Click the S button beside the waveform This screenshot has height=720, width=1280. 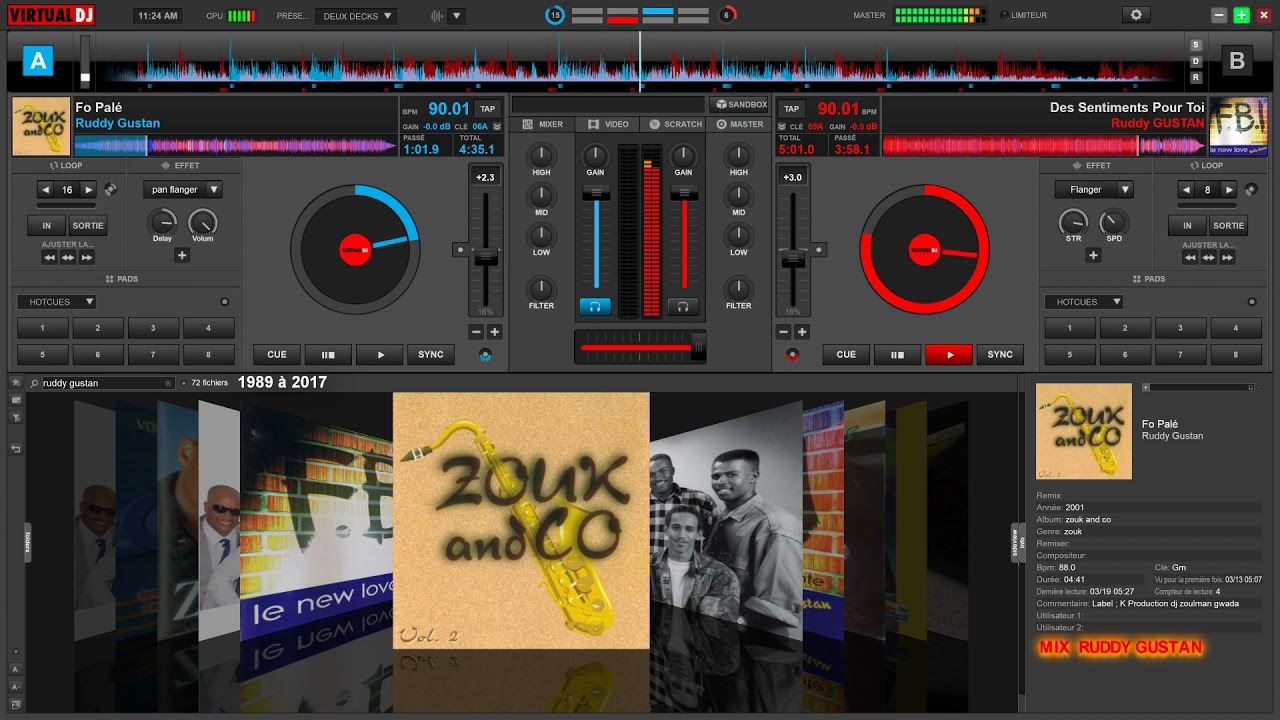1195,45
